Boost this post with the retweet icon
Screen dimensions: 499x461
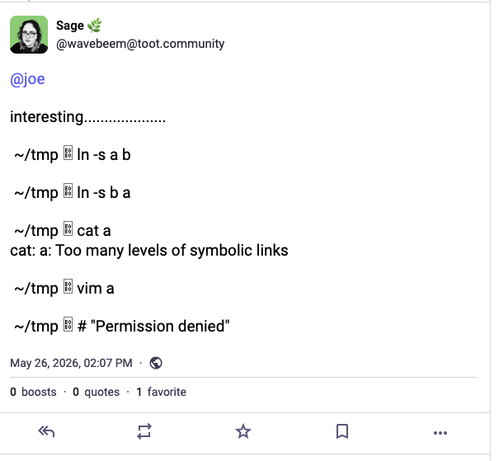pyautogui.click(x=144, y=431)
